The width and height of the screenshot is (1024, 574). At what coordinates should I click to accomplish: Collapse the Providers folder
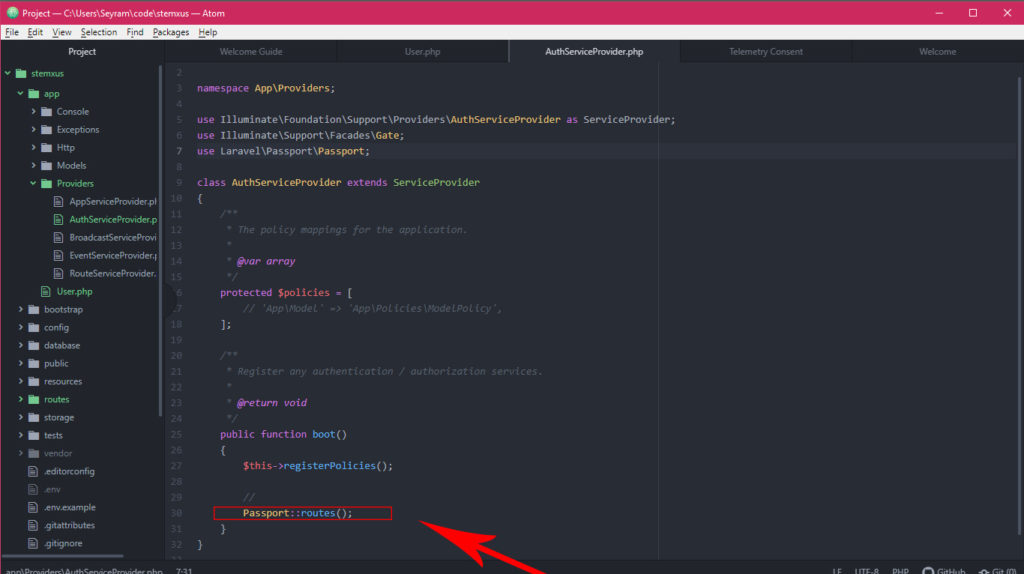tap(33, 184)
